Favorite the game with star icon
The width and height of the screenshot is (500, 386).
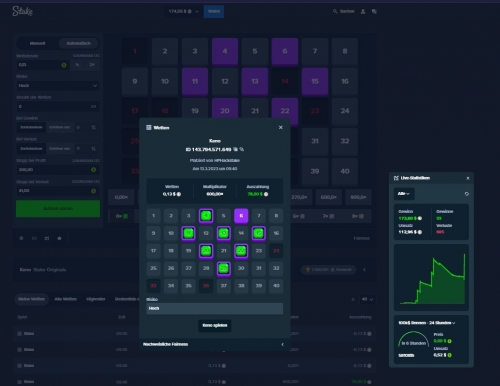click(59, 238)
